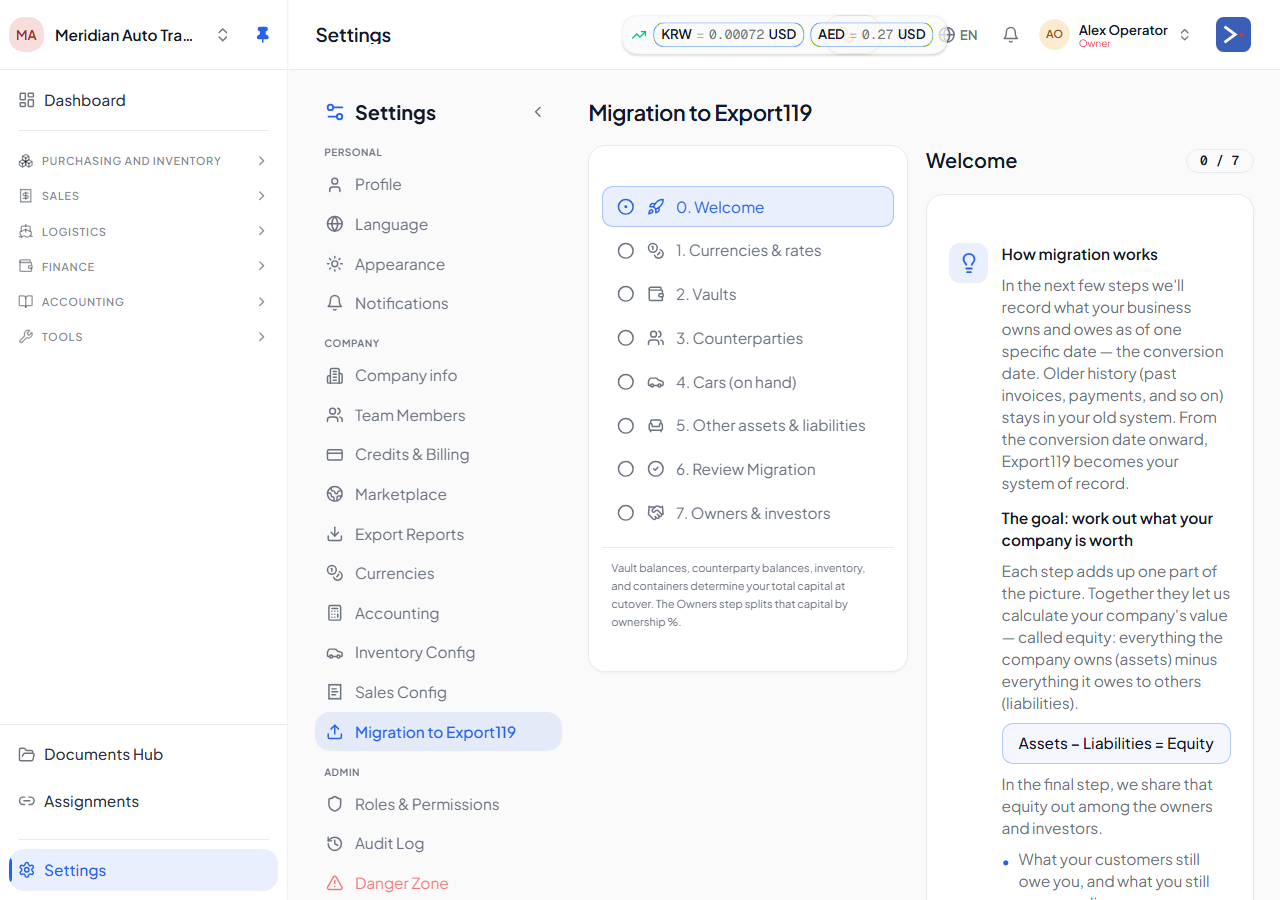This screenshot has height=900, width=1280.
Task: Click the Danger Zone warning triangle icon
Action: (335, 883)
